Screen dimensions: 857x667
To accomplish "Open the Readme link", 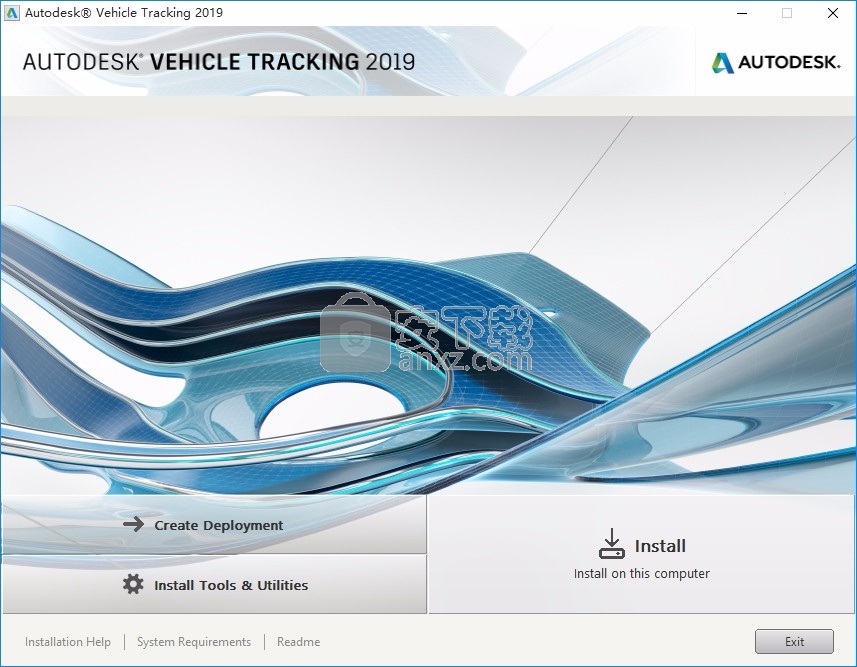I will (x=298, y=642).
